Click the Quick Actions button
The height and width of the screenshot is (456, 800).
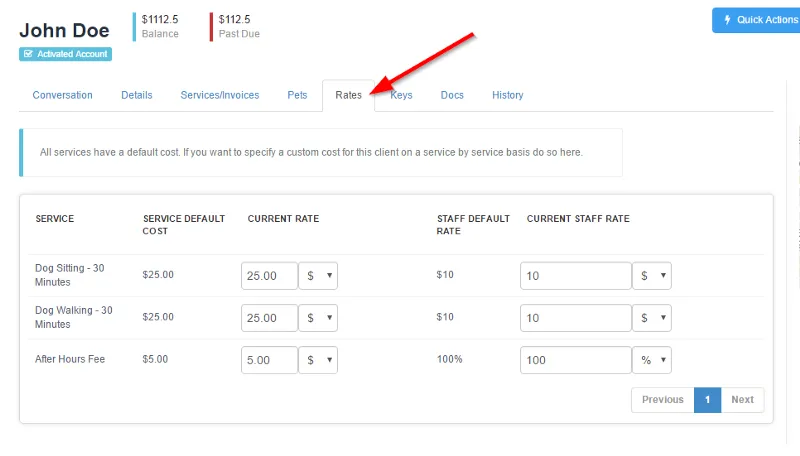(x=756, y=20)
